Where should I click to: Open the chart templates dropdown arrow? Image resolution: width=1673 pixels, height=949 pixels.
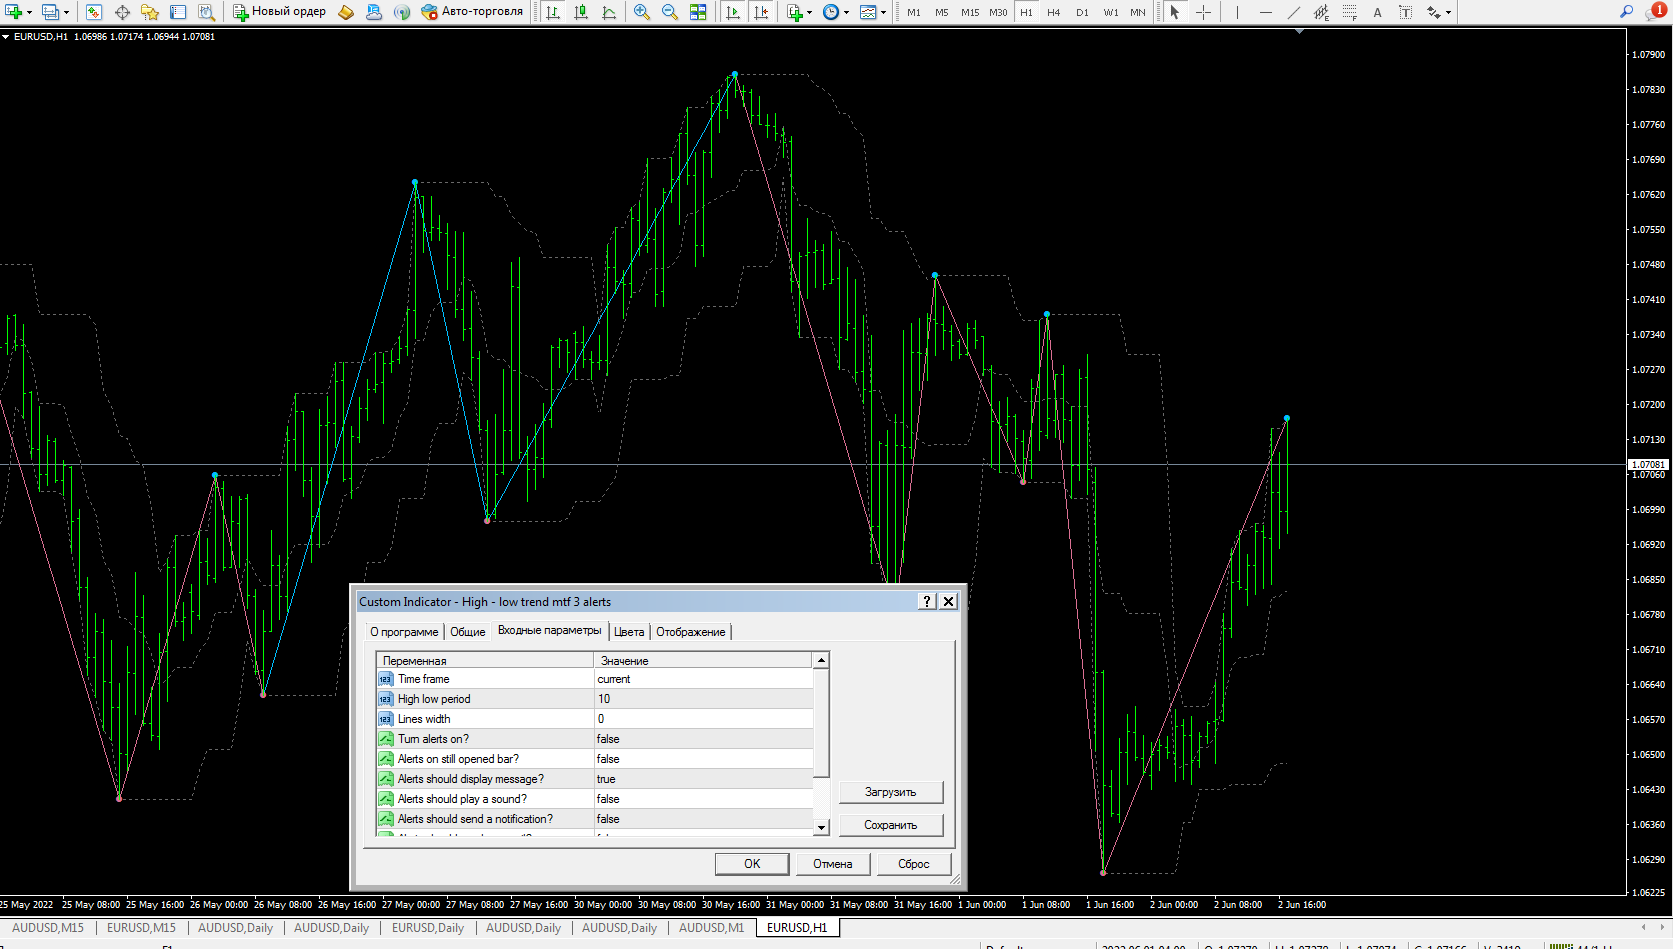pyautogui.click(x=883, y=13)
